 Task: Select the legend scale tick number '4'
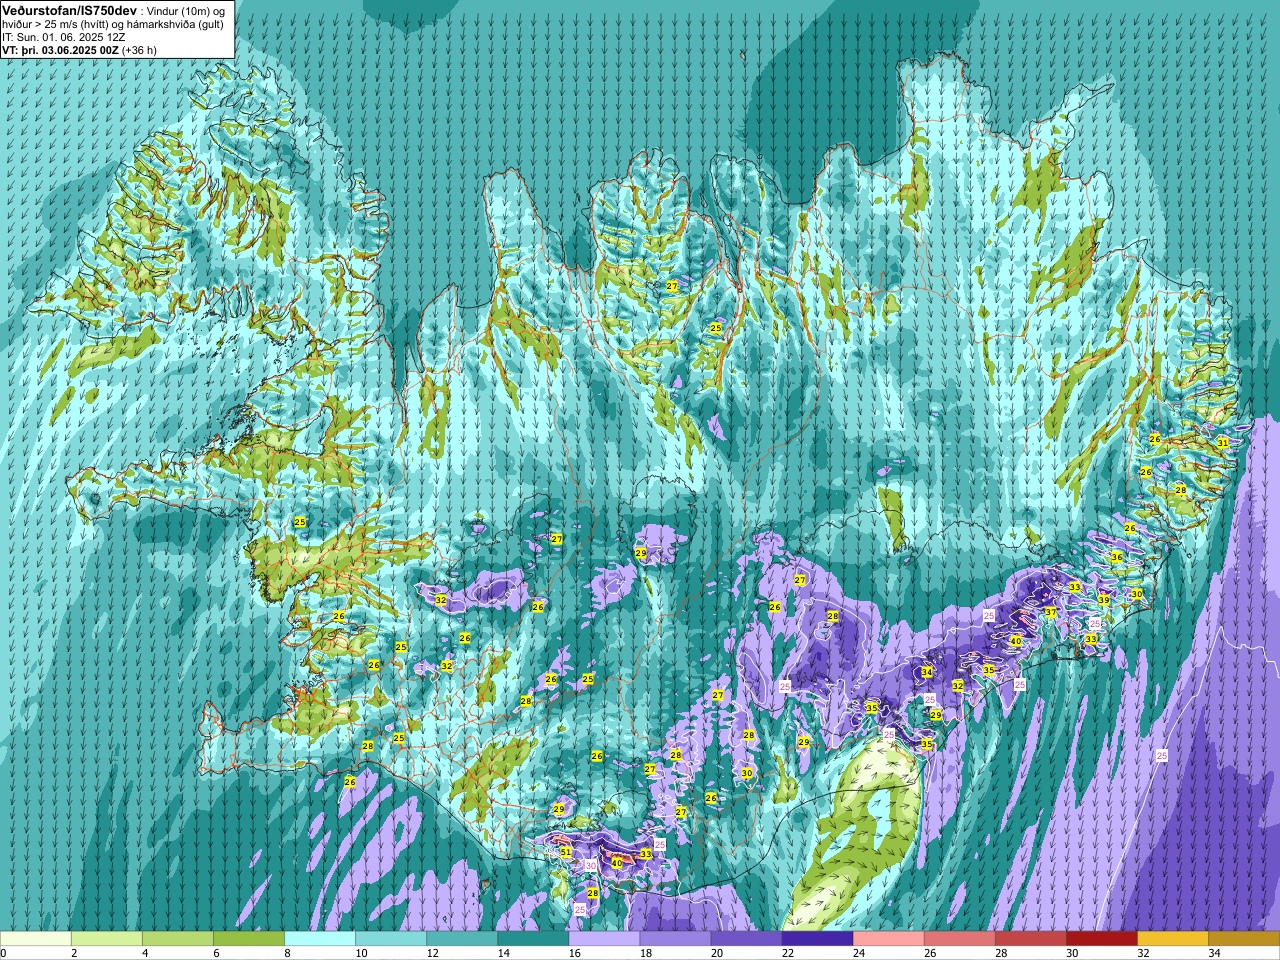(144, 953)
